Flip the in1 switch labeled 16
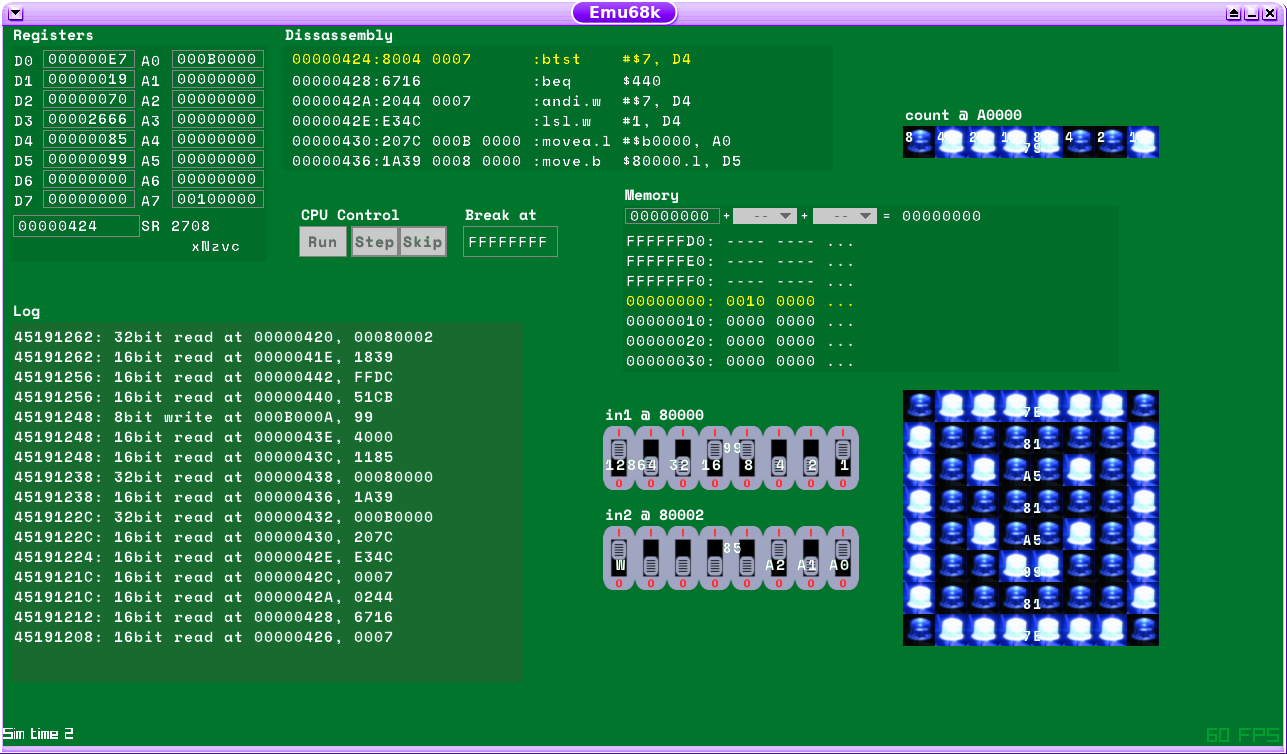The image size is (1287, 754). coord(715,457)
